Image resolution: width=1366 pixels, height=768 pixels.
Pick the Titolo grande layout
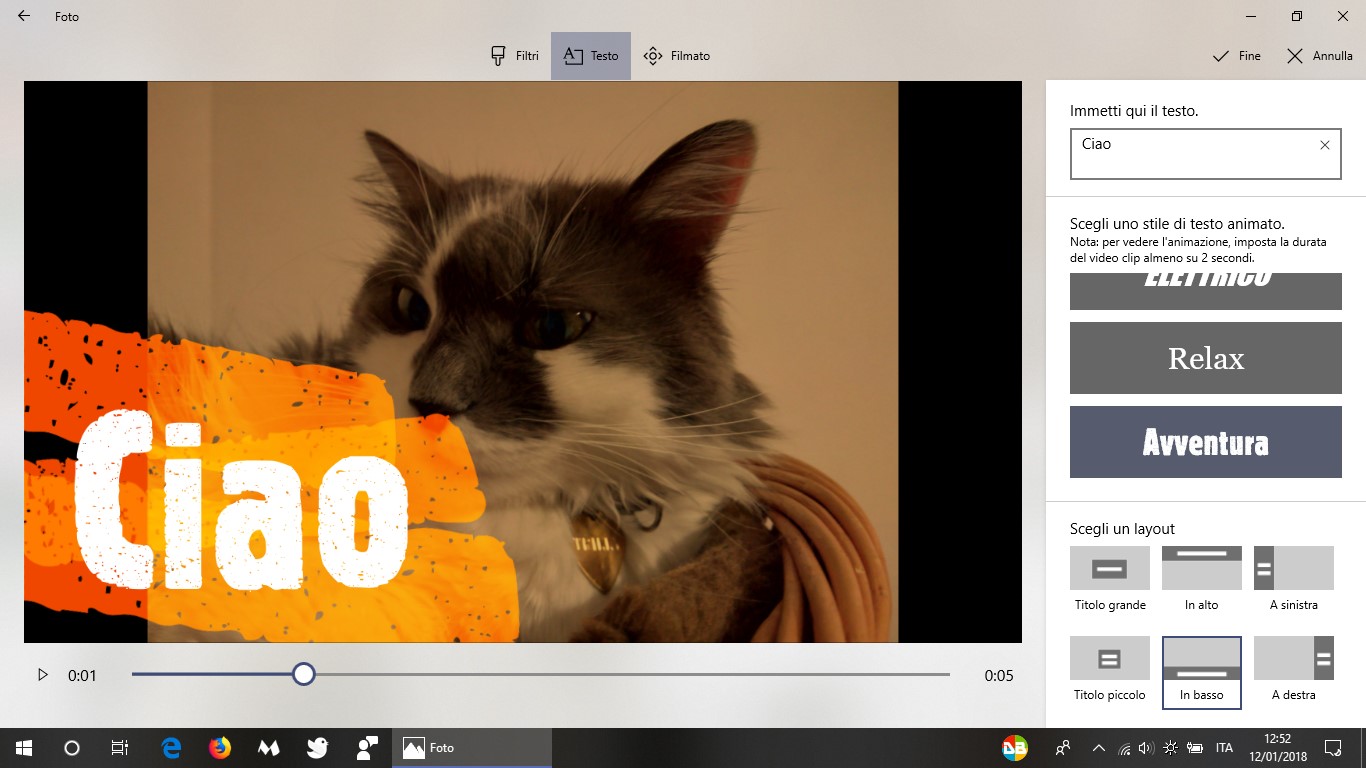click(x=1110, y=579)
